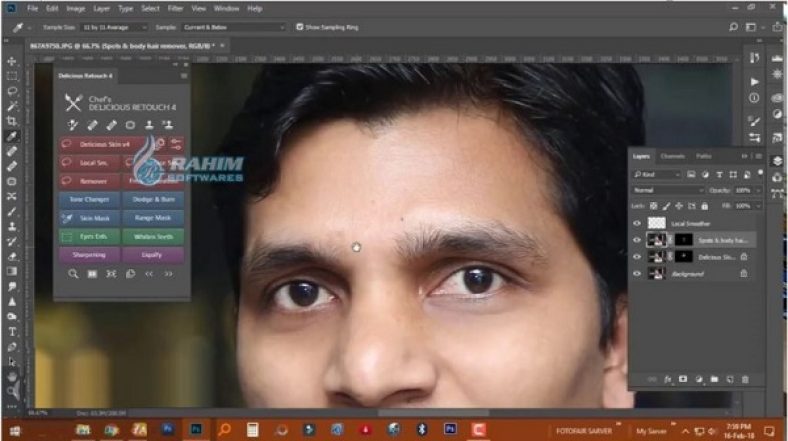This screenshot has width=788, height=441.
Task: Click the layer effects fx icon
Action: [x=668, y=379]
